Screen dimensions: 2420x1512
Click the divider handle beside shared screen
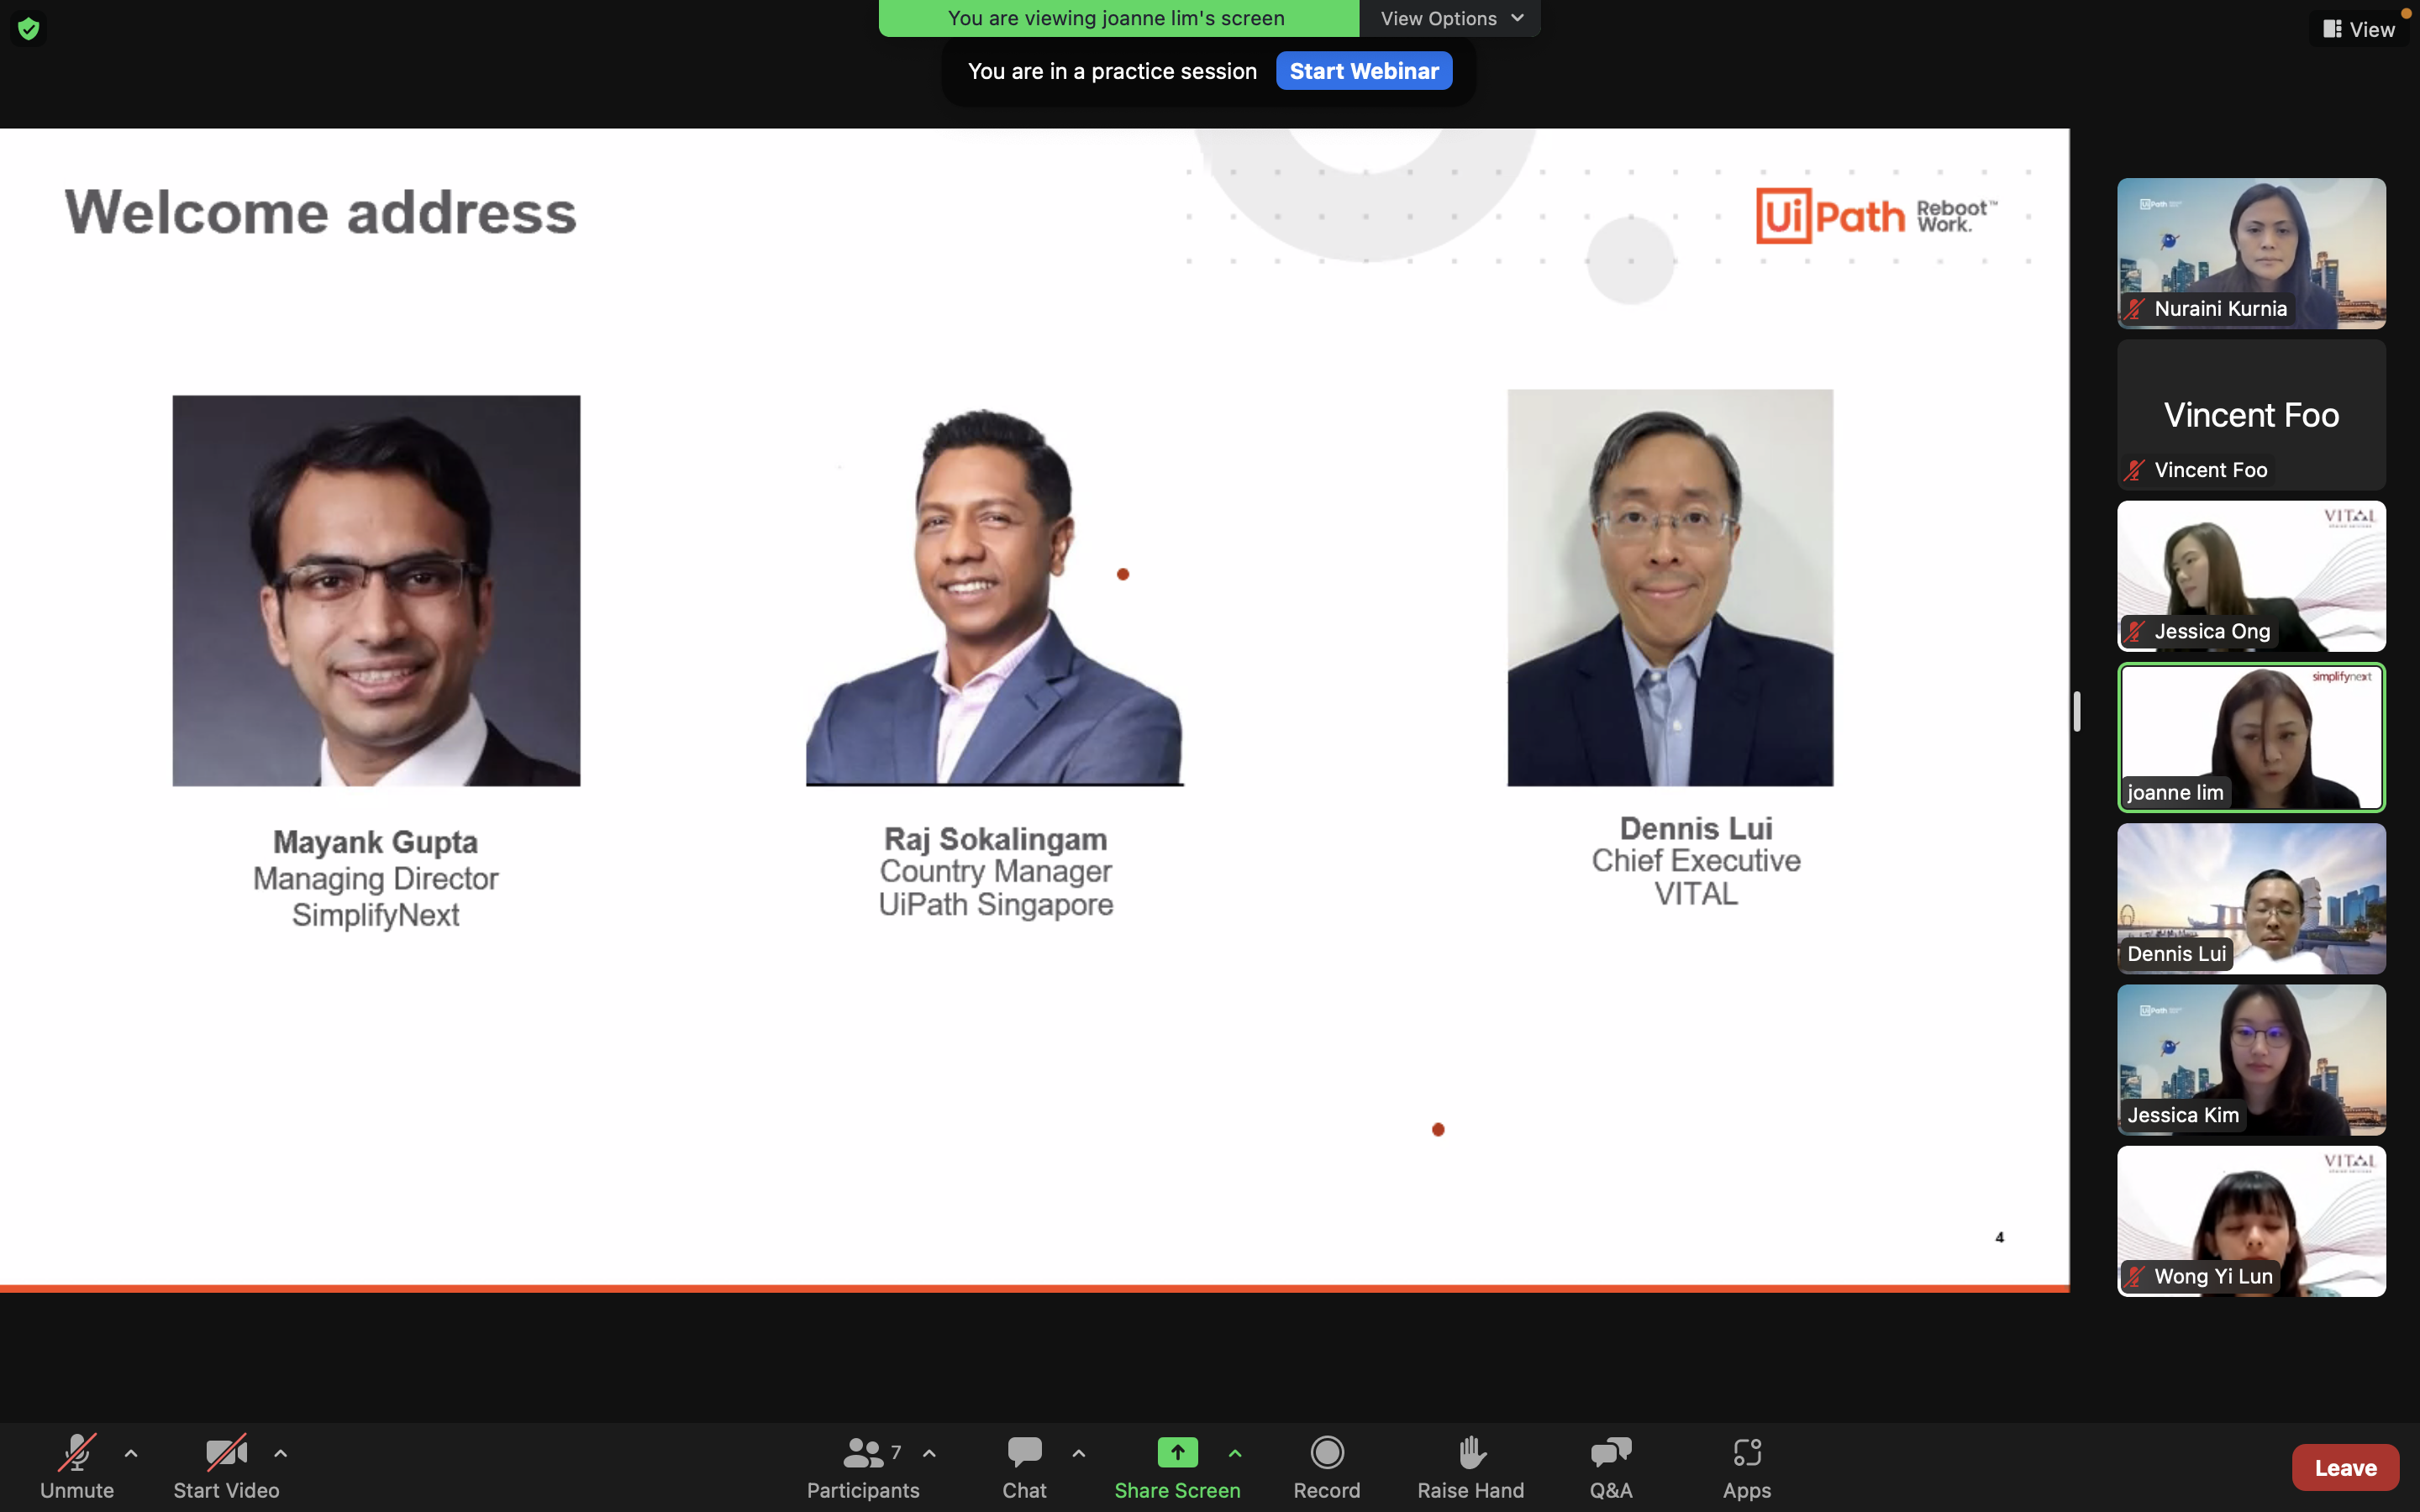2077,711
